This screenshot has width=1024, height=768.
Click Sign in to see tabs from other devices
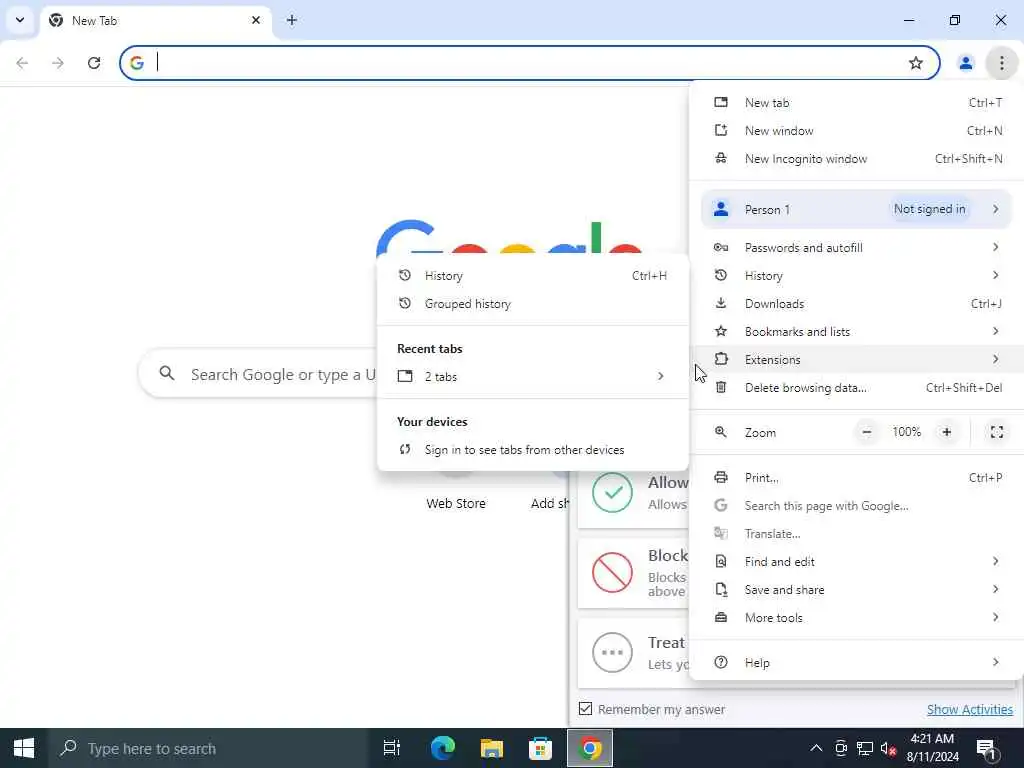533,449
